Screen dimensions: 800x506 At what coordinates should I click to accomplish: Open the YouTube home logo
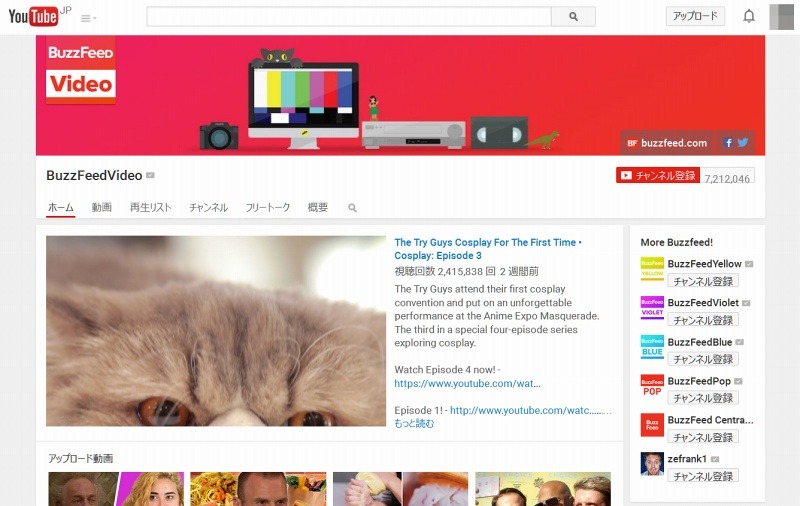34,16
